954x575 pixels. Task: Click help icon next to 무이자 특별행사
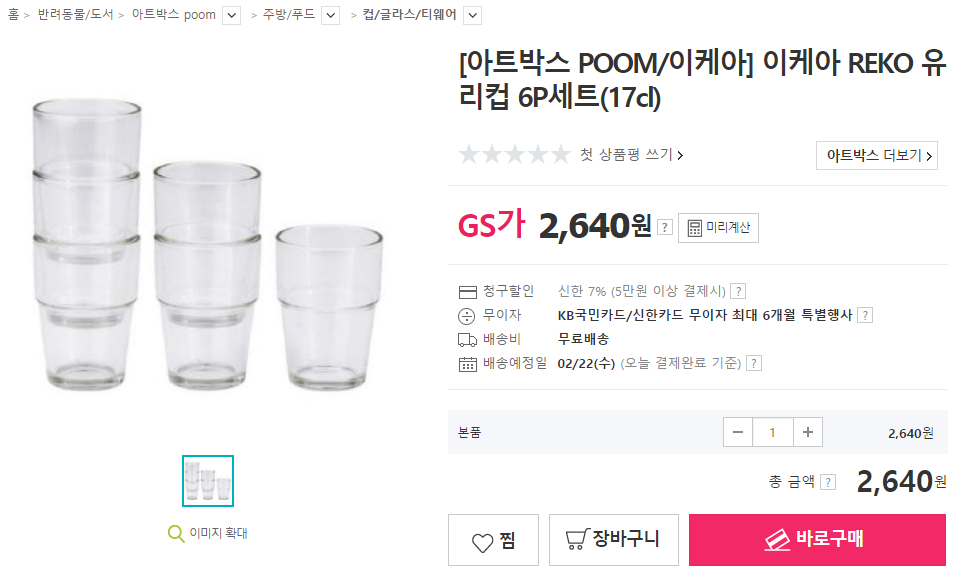click(865, 315)
